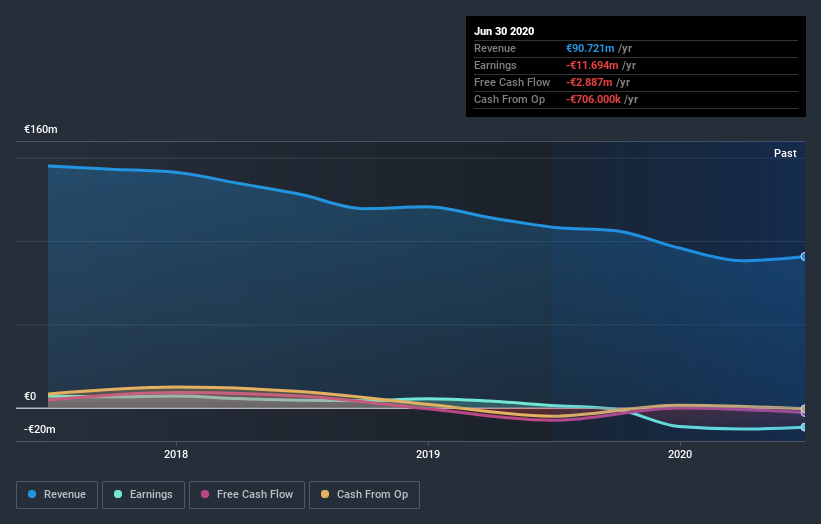
Task: Click the Earnings endpoint marker on the teal line
Action: (803, 427)
